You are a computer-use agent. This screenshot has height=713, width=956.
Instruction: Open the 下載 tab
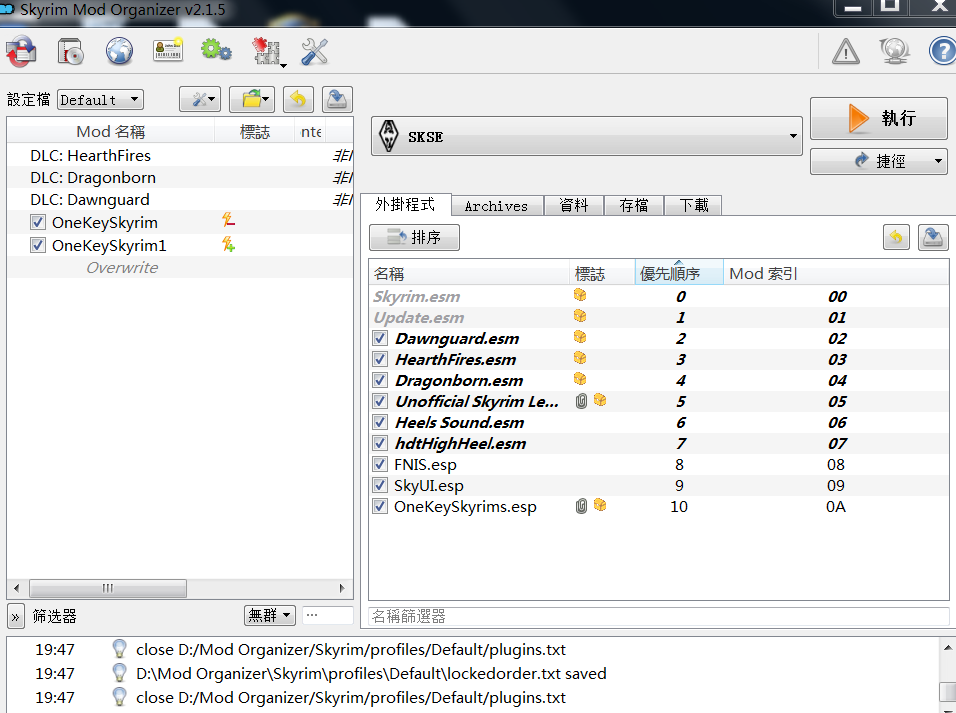coord(694,206)
